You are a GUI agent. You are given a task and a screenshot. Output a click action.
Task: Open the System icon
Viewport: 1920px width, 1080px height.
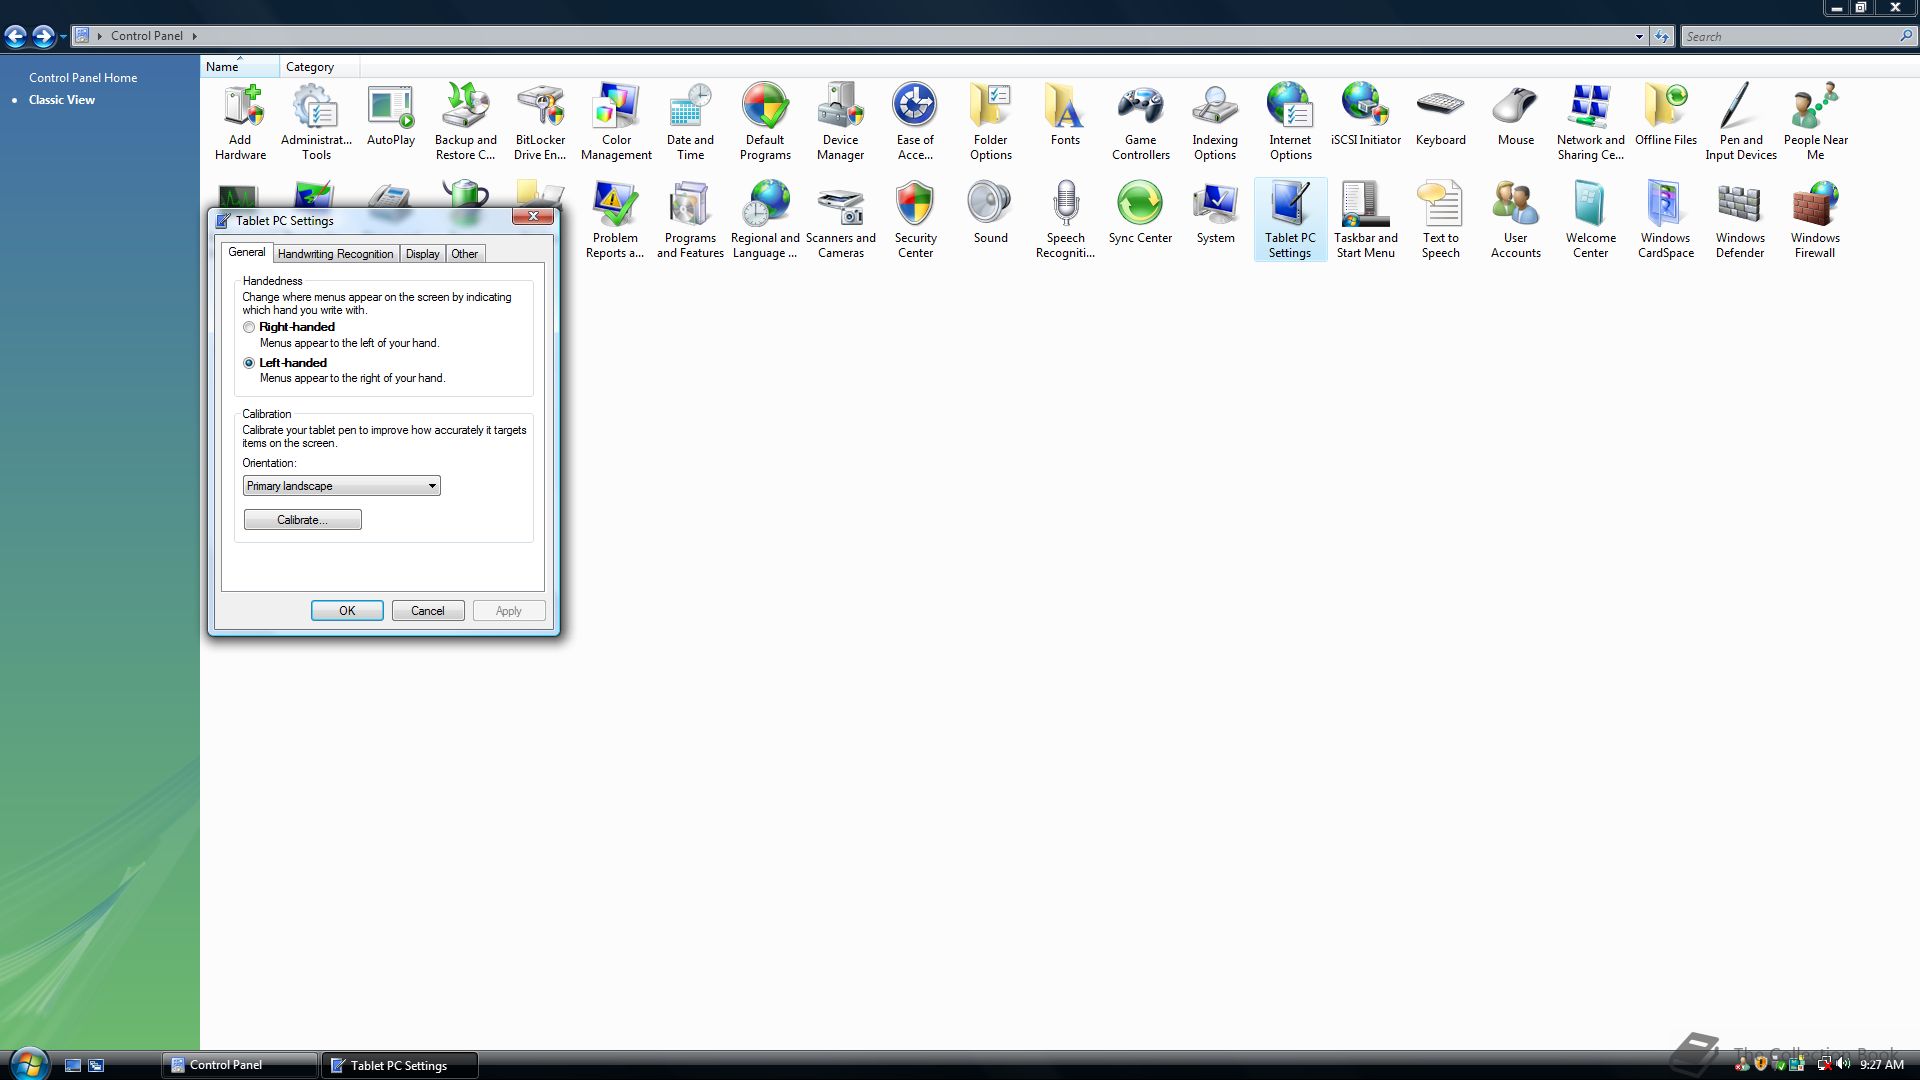(x=1216, y=212)
